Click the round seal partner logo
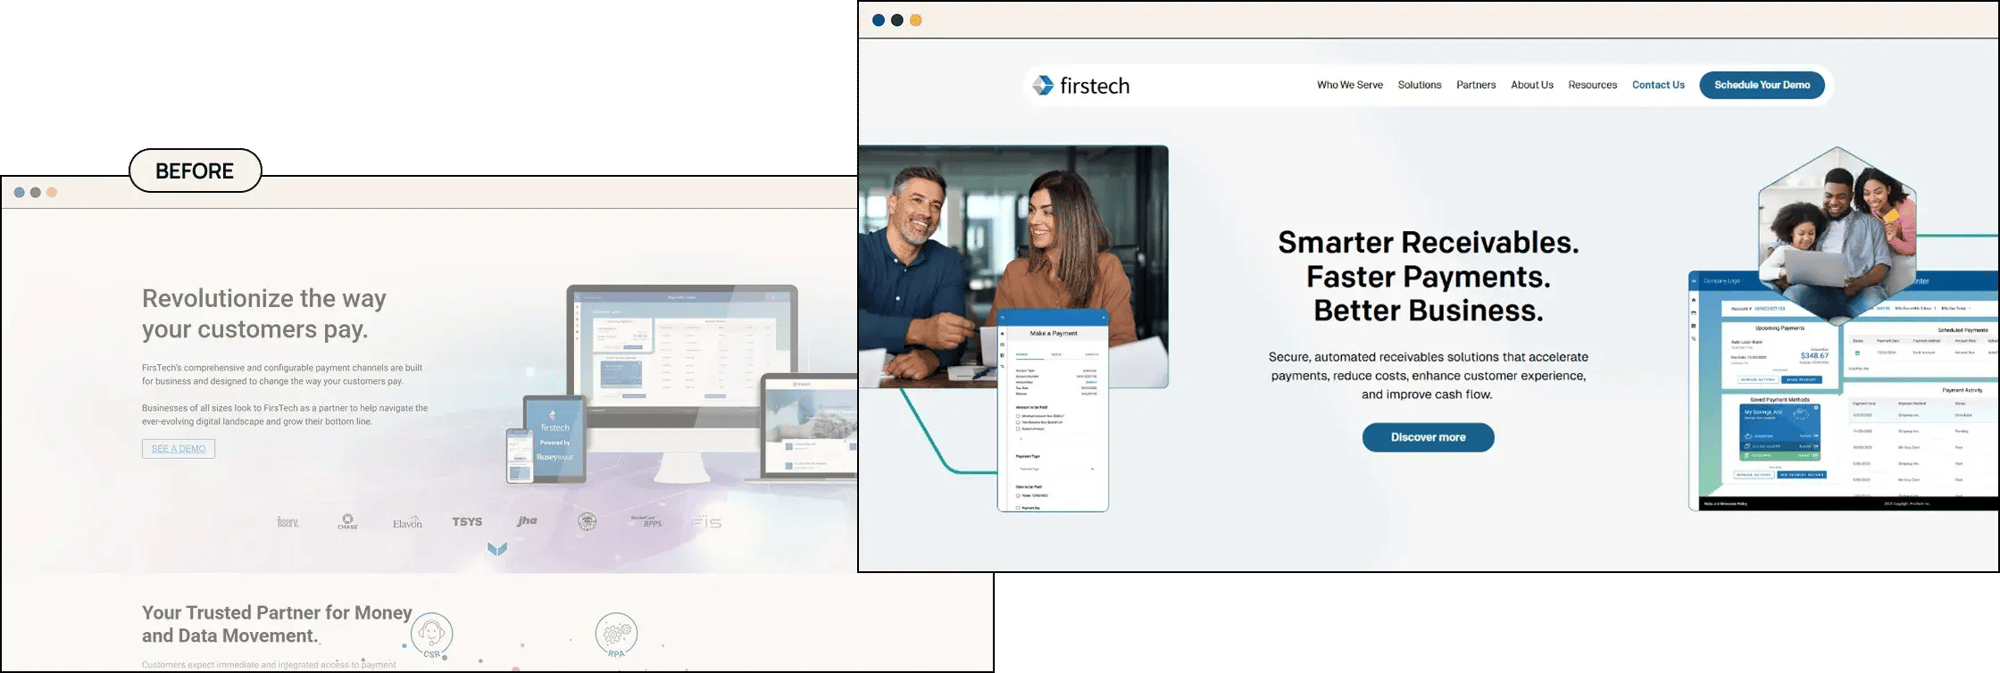 587,521
